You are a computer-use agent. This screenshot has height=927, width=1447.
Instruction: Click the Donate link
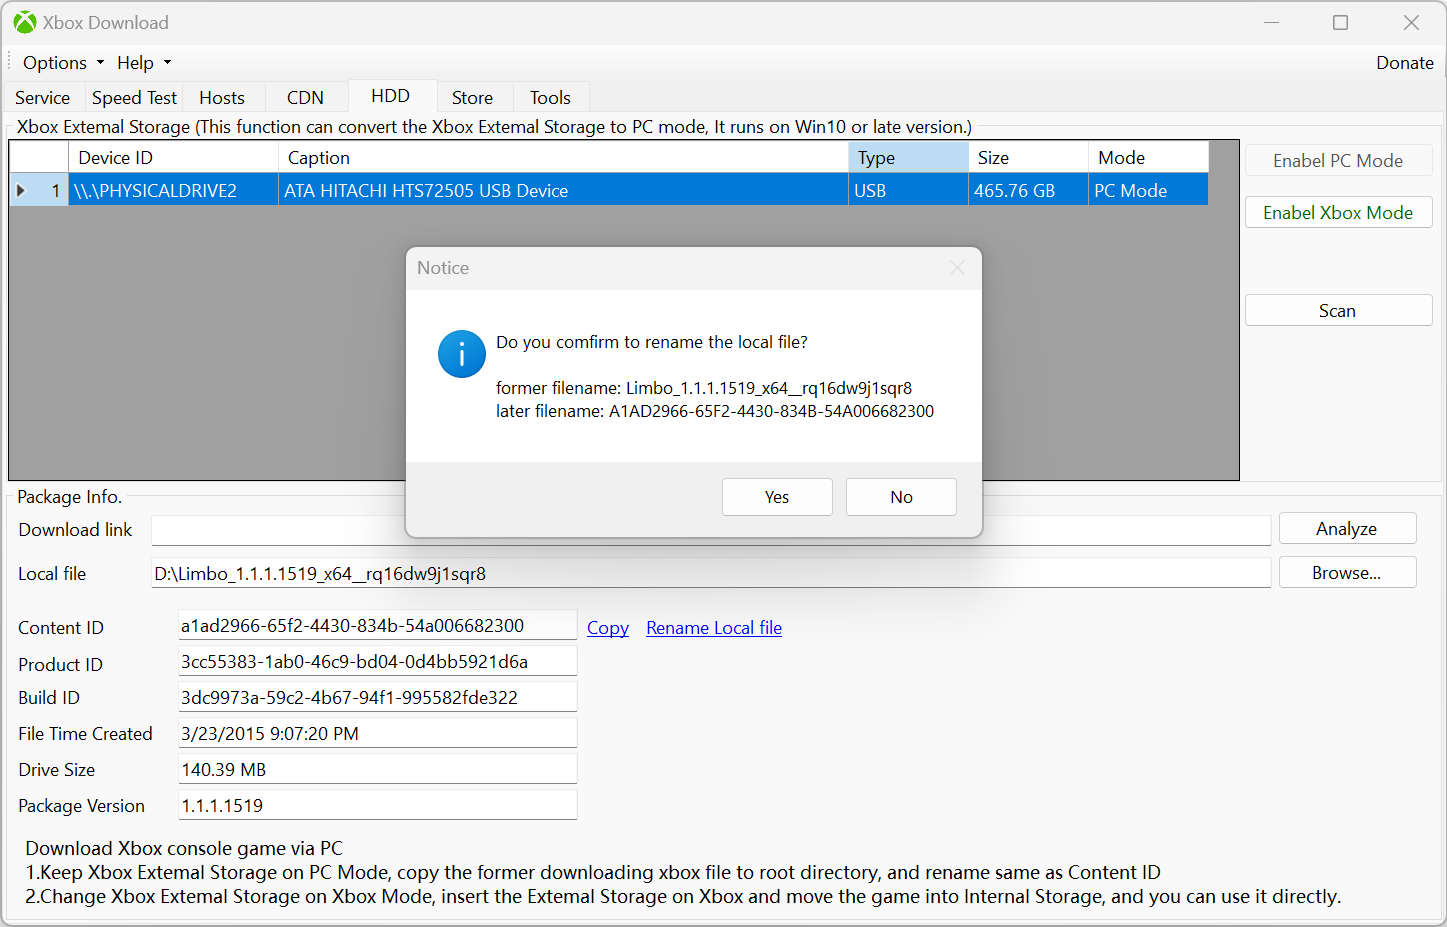tap(1404, 63)
